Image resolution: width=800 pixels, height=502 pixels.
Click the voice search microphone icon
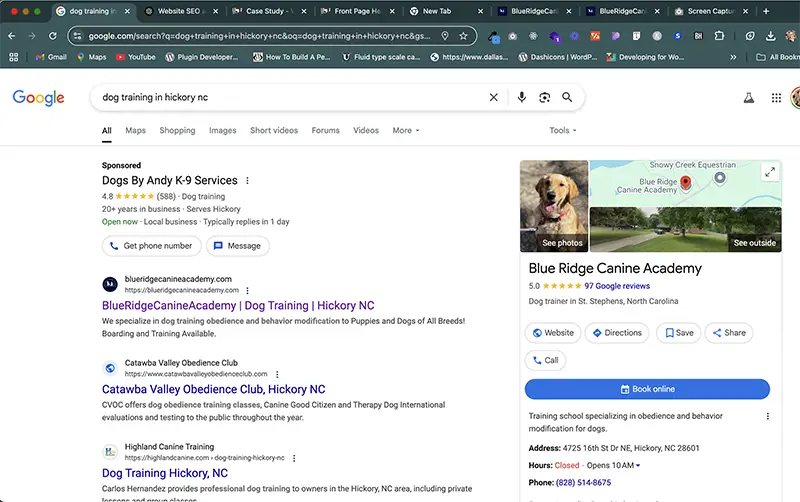(x=521, y=97)
